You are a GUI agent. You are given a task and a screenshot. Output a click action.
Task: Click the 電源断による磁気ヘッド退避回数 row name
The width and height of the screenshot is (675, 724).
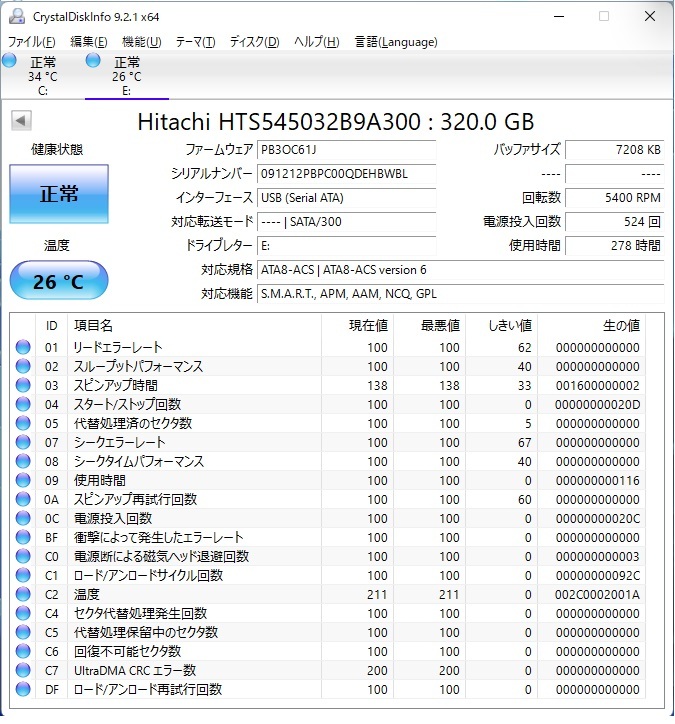click(162, 556)
